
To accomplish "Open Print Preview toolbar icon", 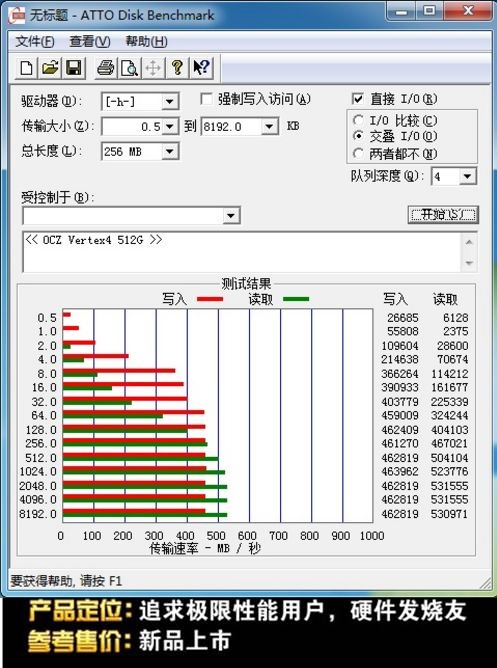I will click(129, 68).
